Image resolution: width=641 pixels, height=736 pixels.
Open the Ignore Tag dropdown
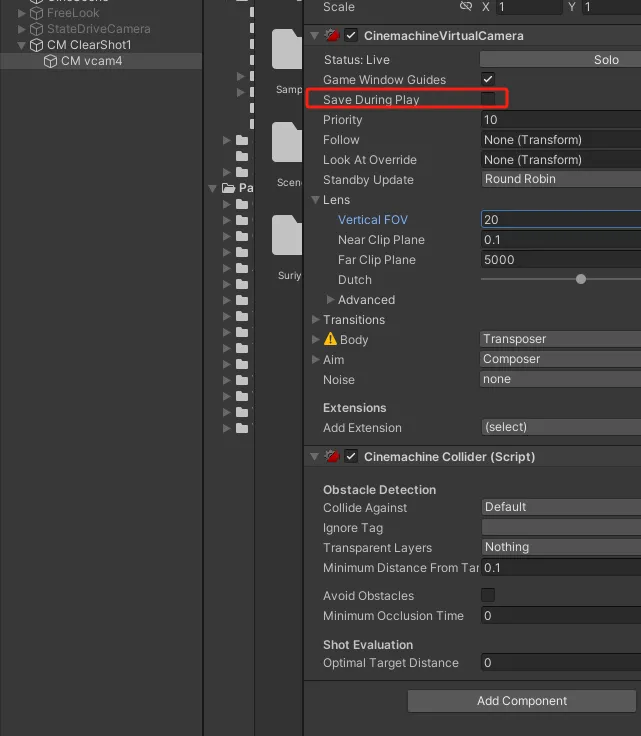click(x=561, y=527)
